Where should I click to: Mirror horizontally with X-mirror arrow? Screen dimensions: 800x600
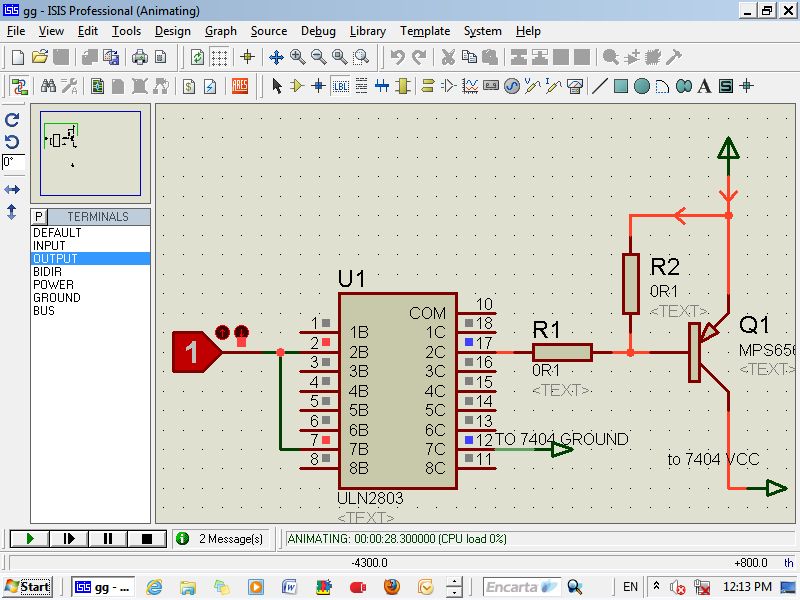(12, 190)
